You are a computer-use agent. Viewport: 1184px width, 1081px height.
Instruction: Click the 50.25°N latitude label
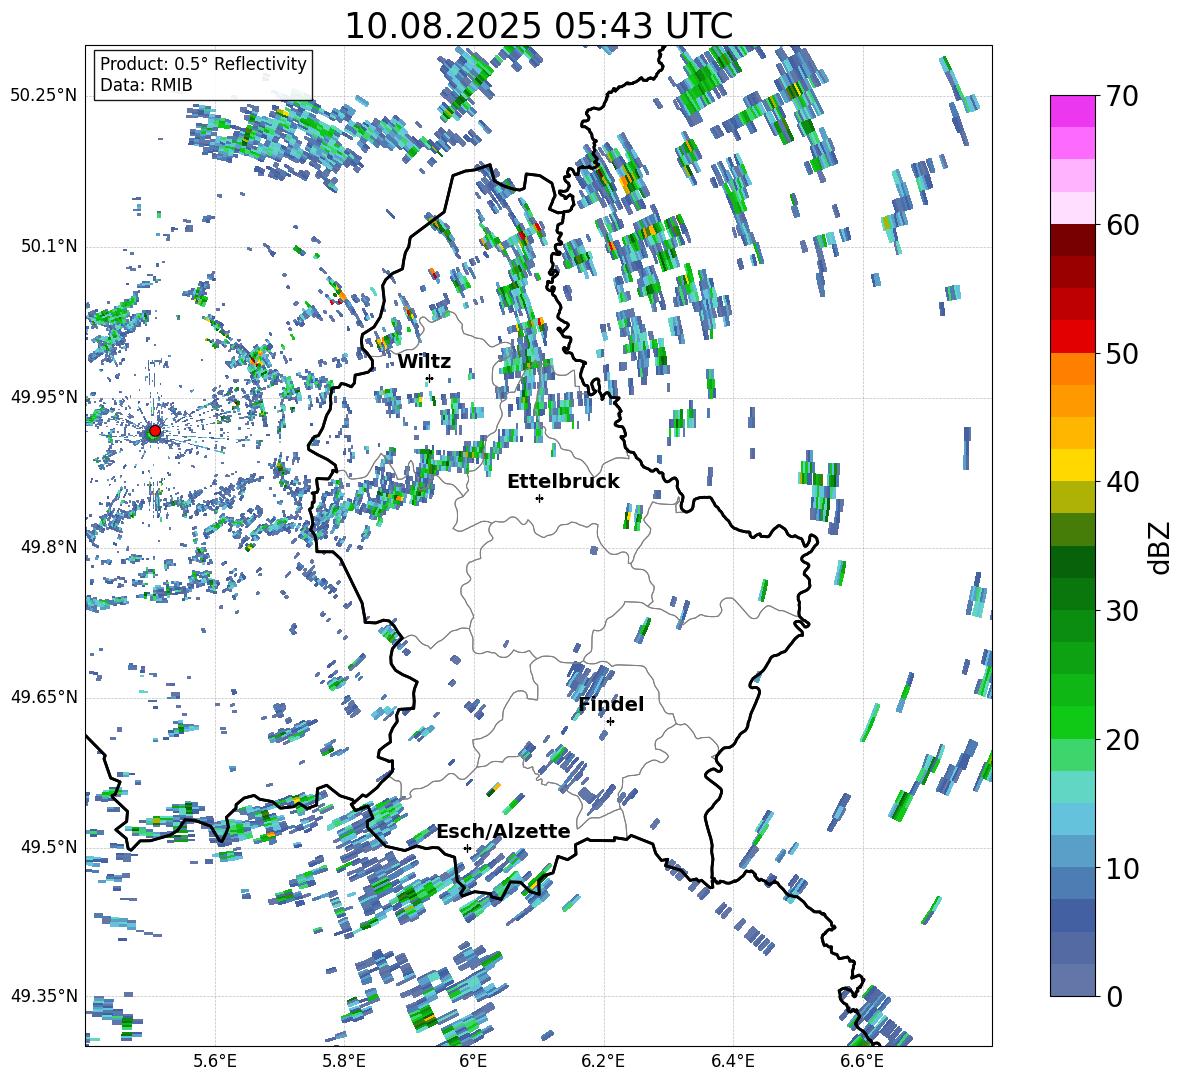click(44, 96)
